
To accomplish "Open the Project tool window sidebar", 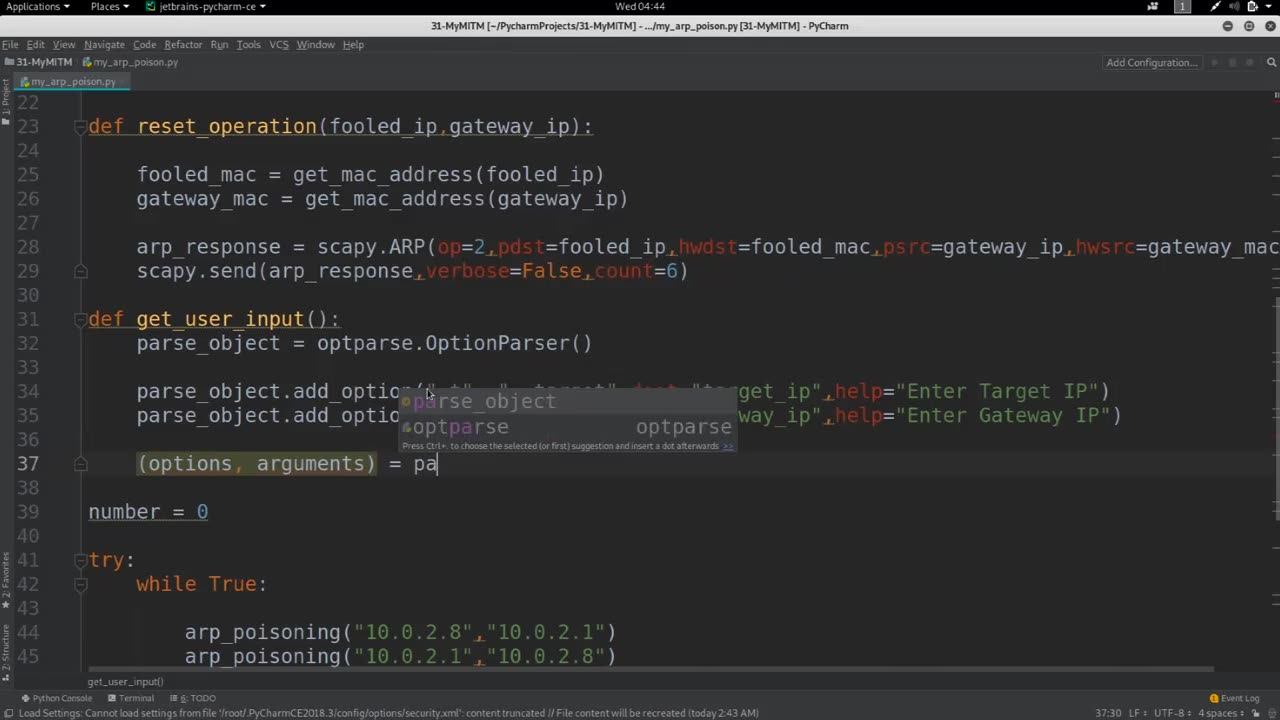I will (x=5, y=103).
